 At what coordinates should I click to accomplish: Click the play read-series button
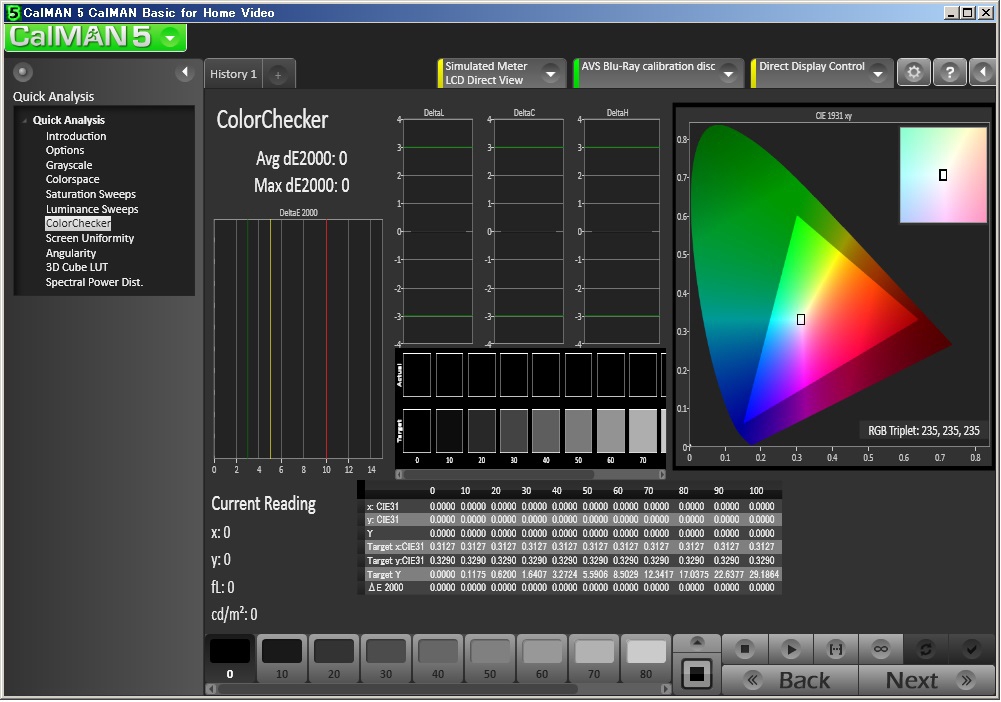coord(790,649)
